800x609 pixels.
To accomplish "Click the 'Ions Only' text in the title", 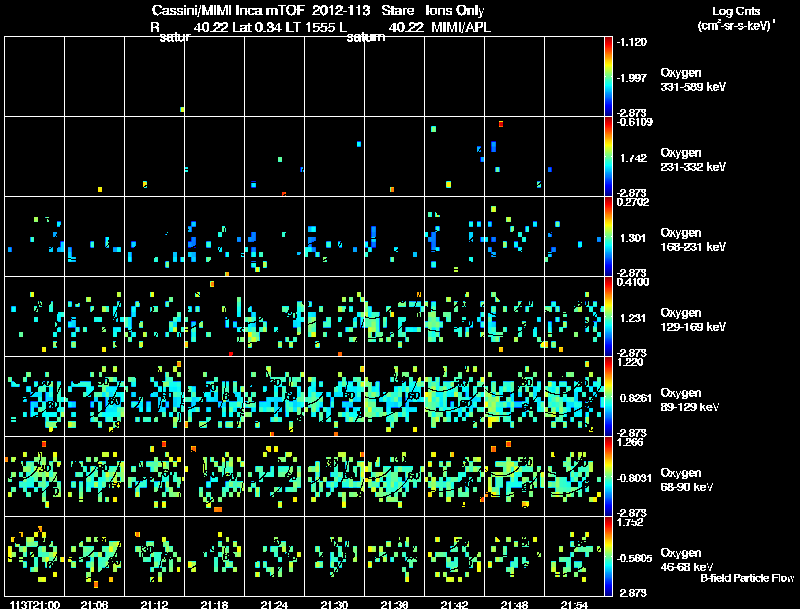I will click(x=455, y=11).
